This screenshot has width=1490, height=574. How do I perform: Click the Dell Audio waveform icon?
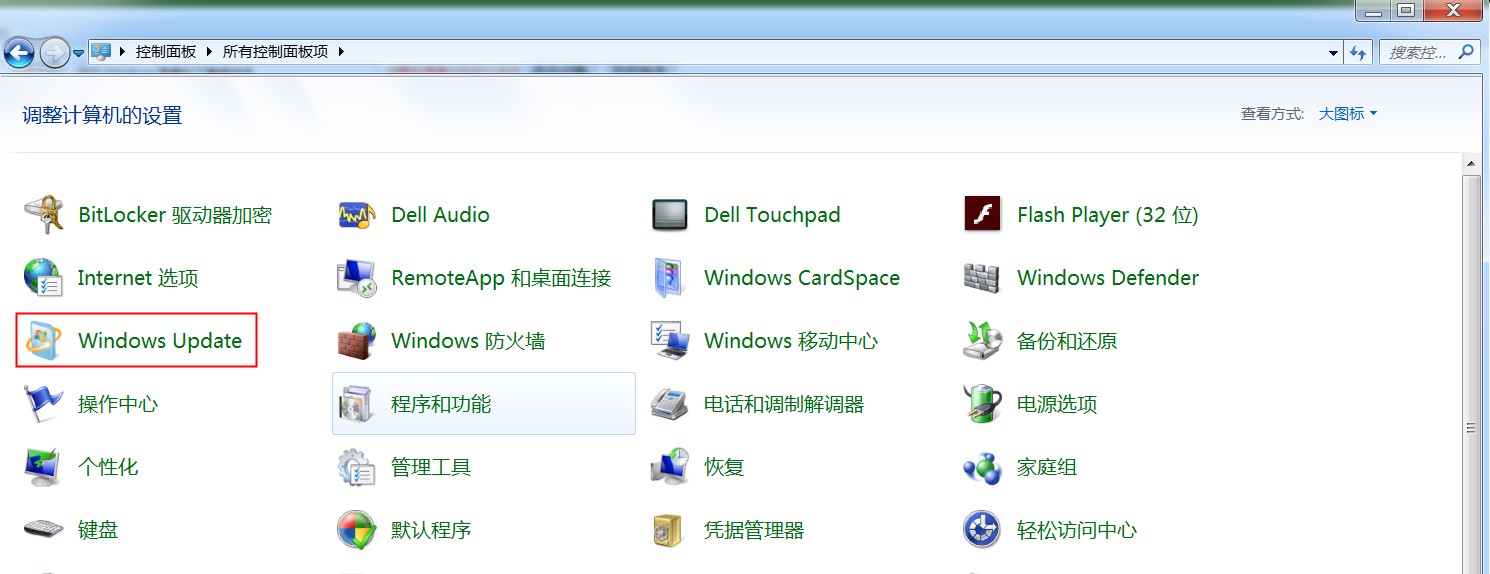(x=357, y=215)
